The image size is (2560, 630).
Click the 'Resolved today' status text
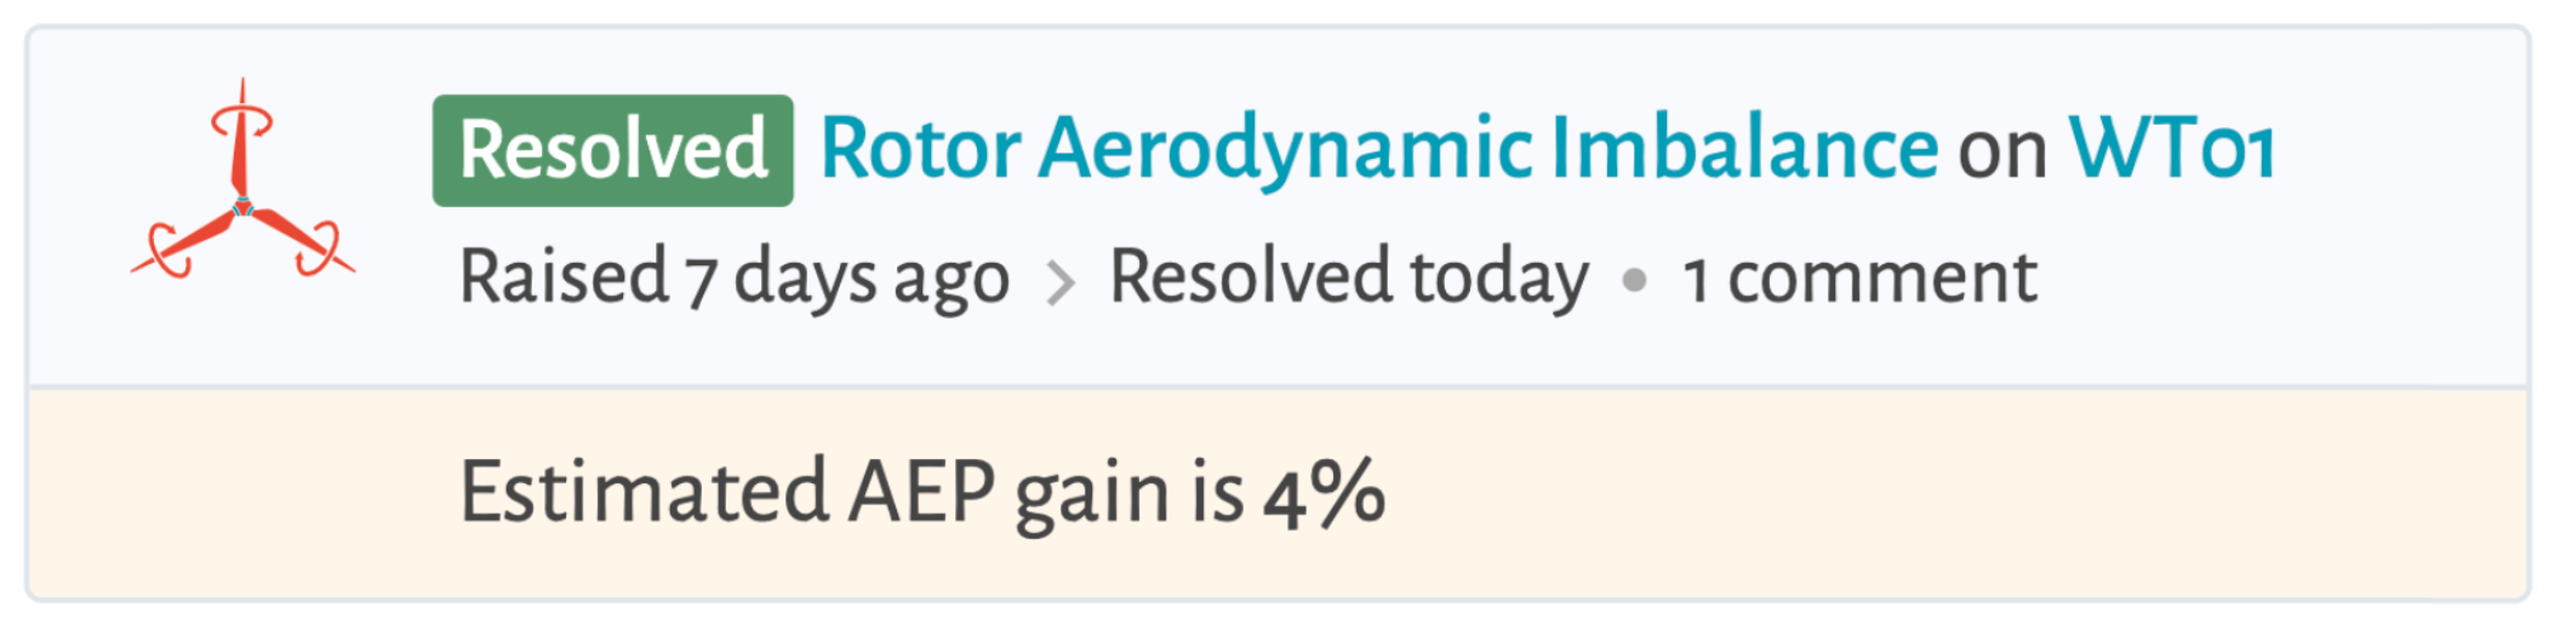[x=1348, y=277]
